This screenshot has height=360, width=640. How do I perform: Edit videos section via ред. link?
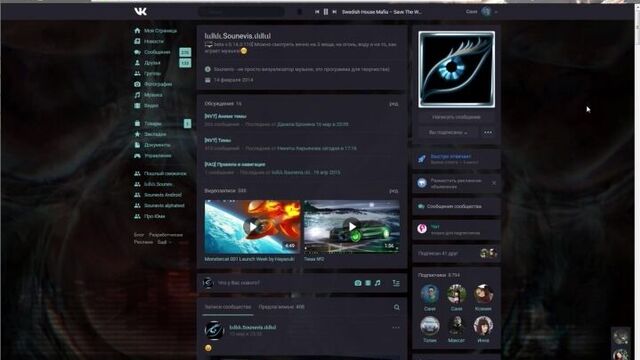point(394,191)
